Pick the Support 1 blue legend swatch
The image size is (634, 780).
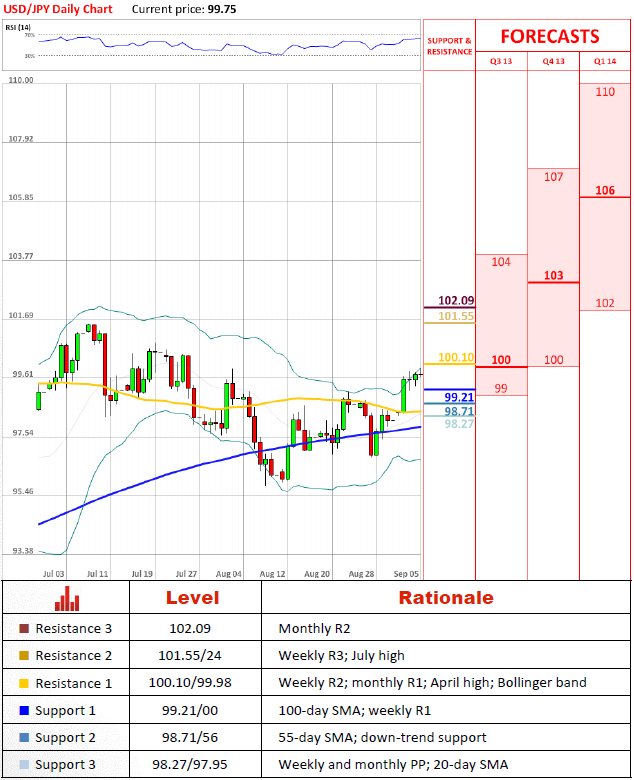click(24, 710)
